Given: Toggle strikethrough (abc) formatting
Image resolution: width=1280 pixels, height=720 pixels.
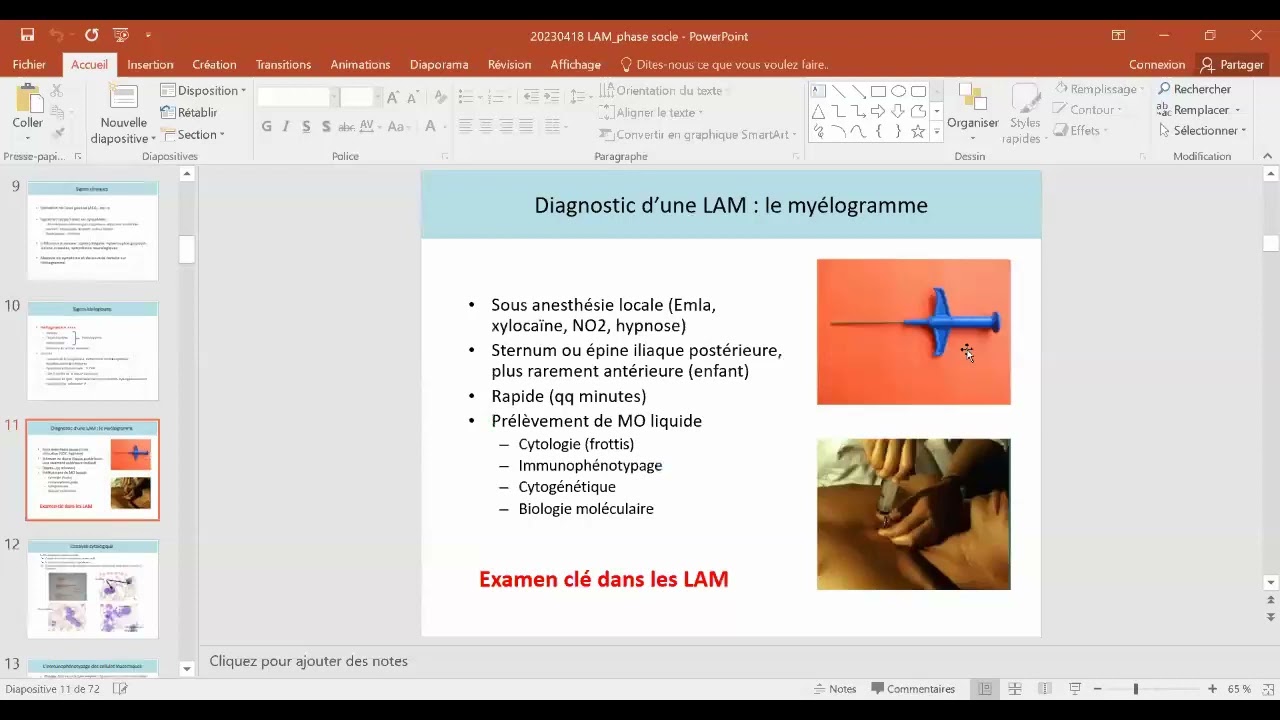Looking at the screenshot, I should point(346,126).
